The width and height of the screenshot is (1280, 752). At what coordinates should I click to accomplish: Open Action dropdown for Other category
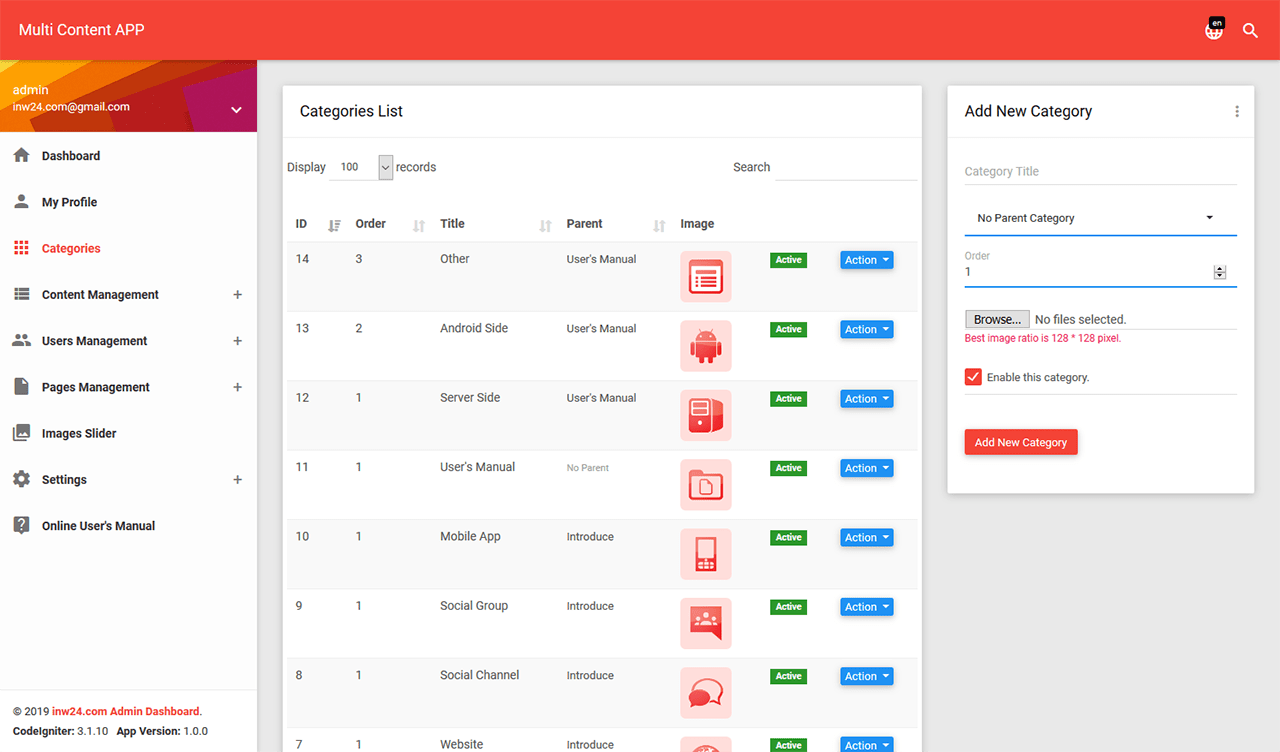point(866,260)
